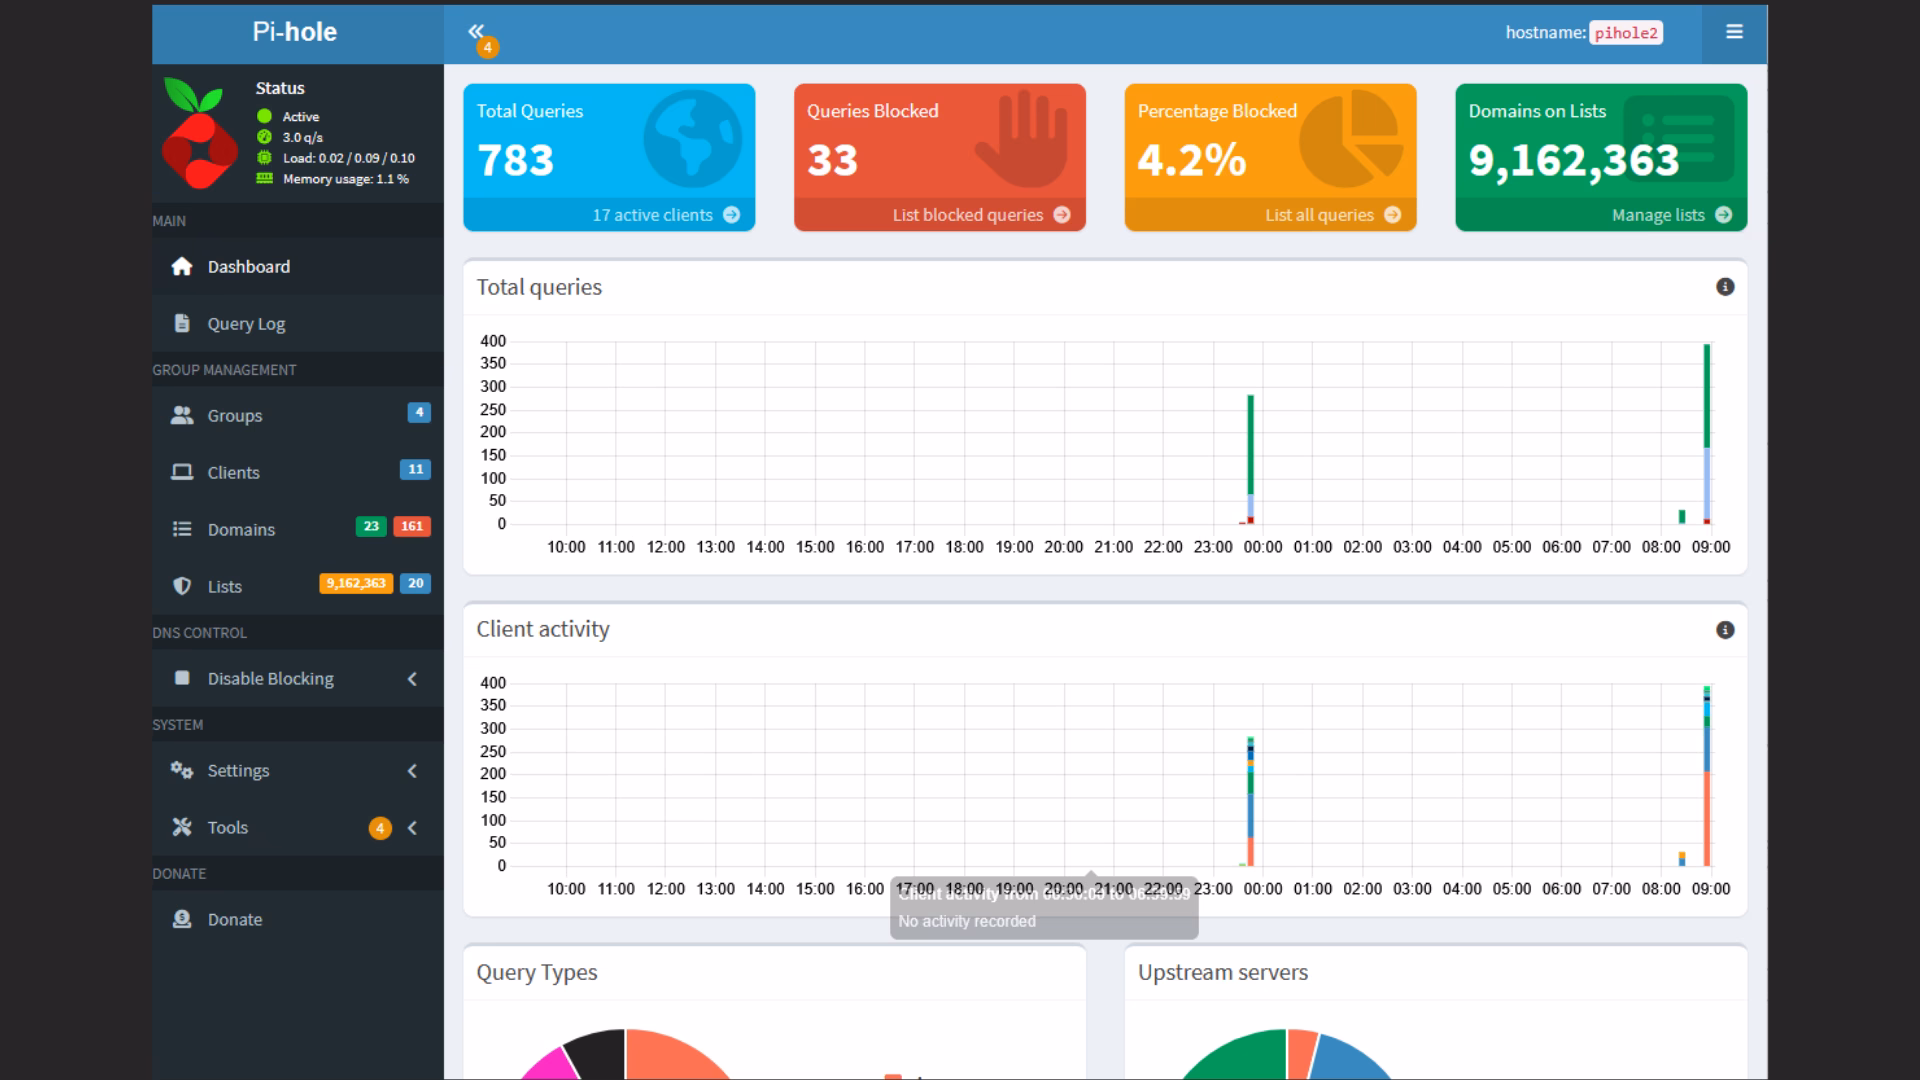
Task: Click the Clients count badge 11
Action: click(x=415, y=469)
